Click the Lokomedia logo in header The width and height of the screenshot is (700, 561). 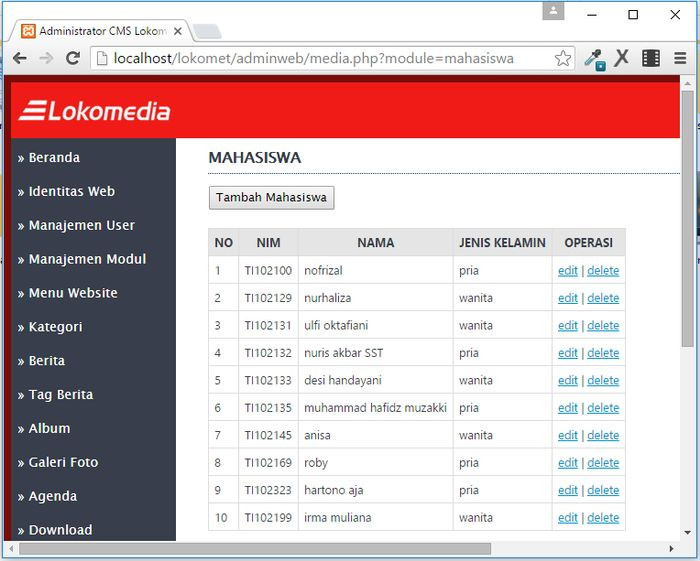point(94,111)
